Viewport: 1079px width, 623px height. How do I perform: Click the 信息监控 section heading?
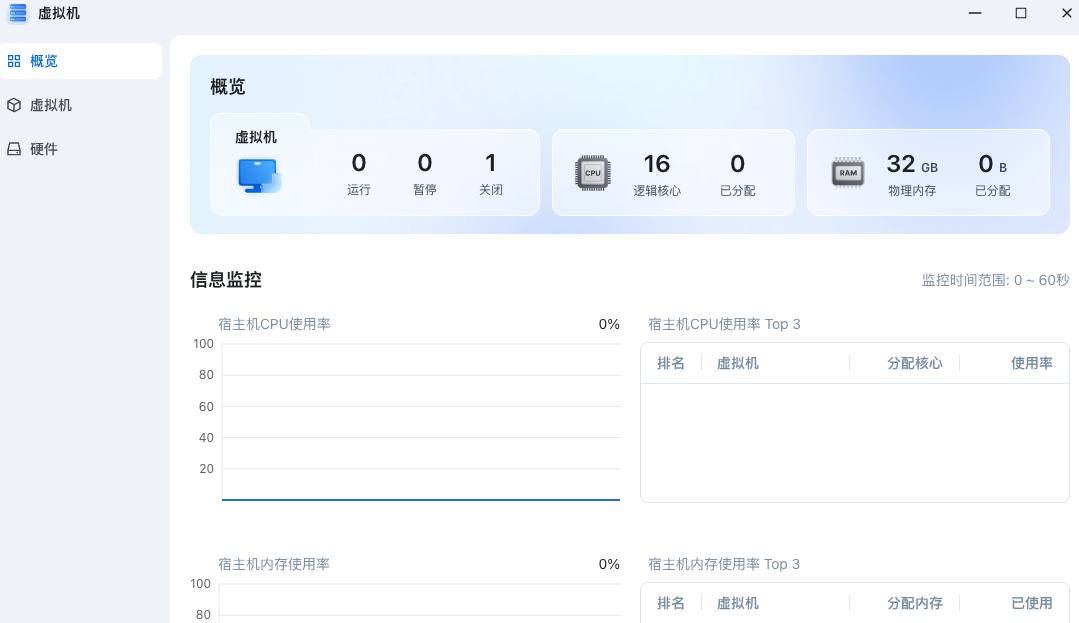point(226,279)
